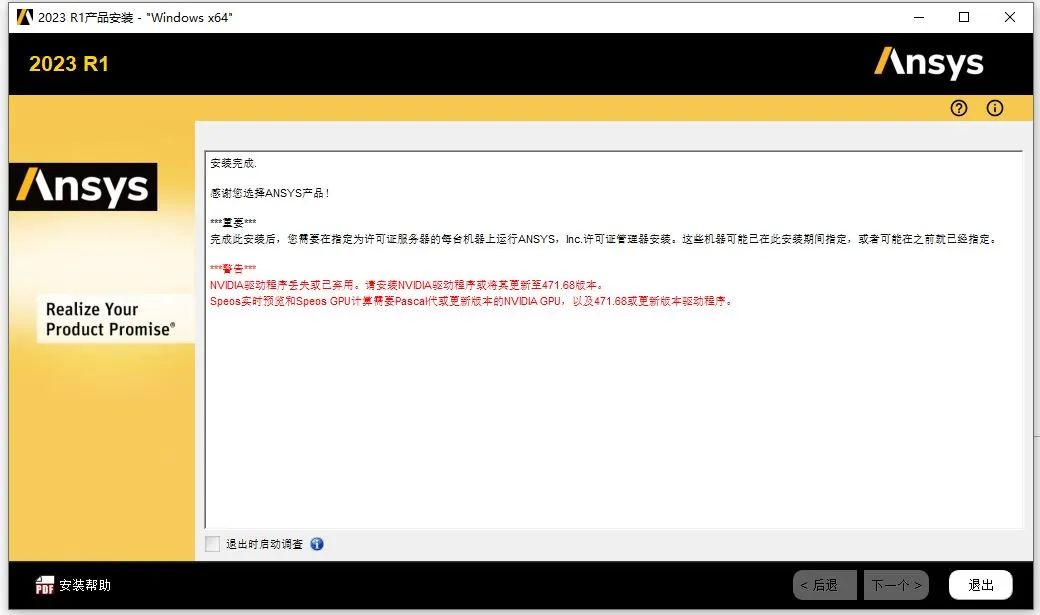
Task: Maximize the installer window
Action: (x=964, y=17)
